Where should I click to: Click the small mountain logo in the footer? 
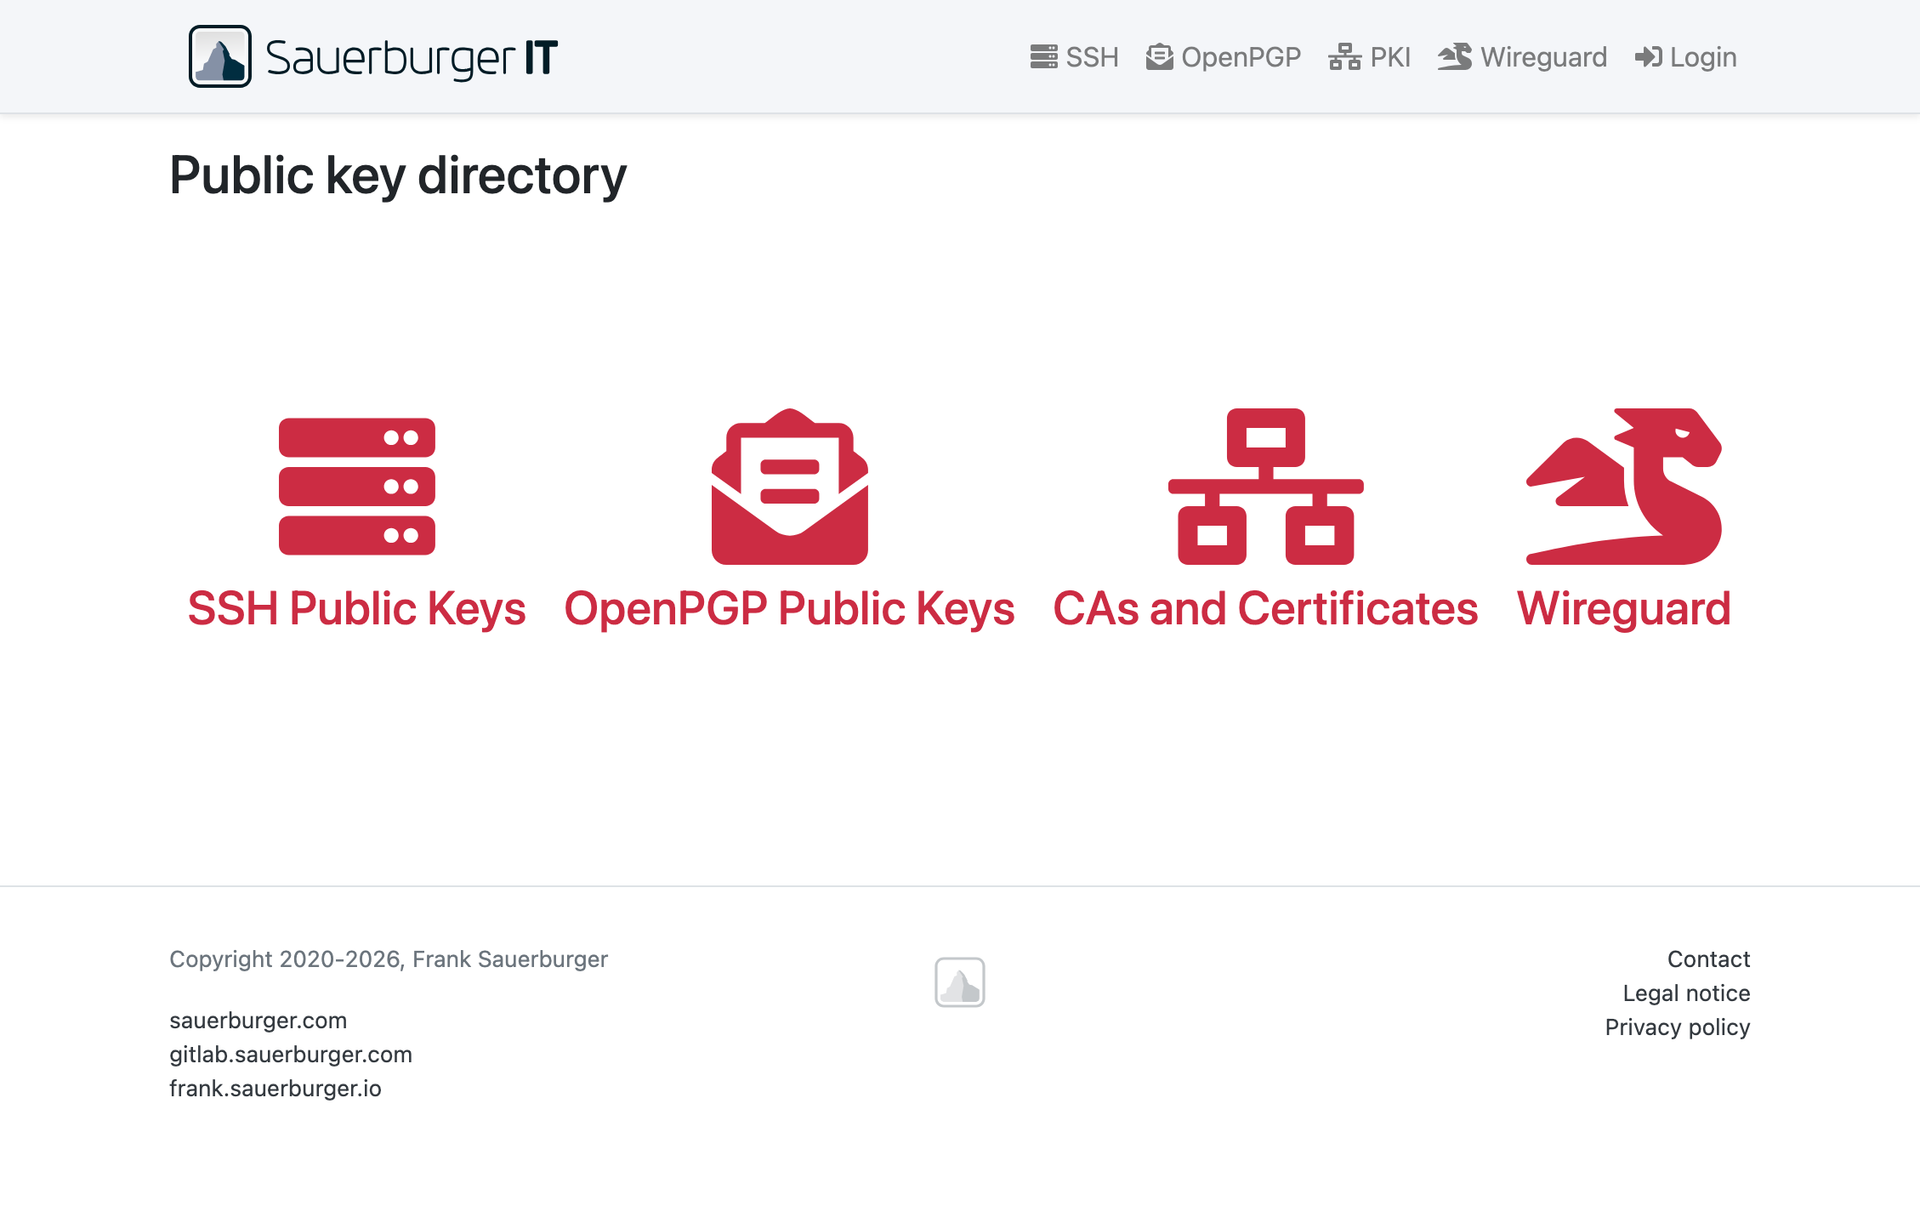point(959,982)
